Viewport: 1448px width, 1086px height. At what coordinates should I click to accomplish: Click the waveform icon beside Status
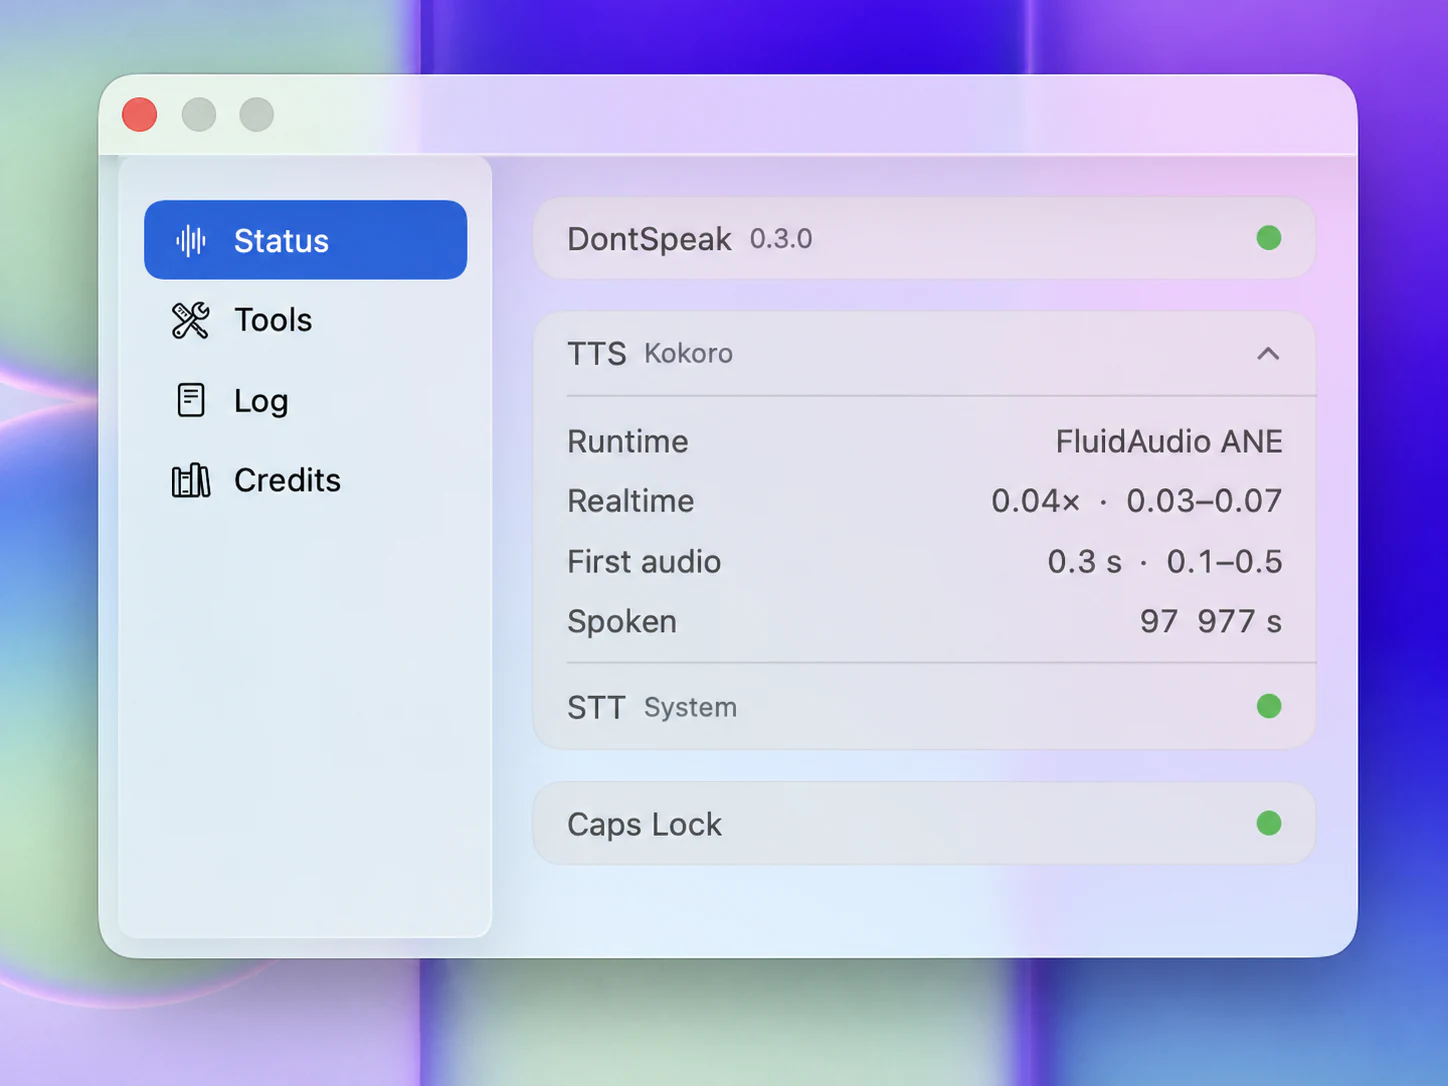pos(191,240)
